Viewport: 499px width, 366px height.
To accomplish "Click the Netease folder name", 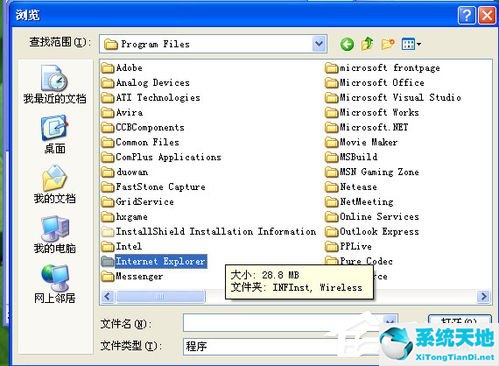I will point(358,187).
